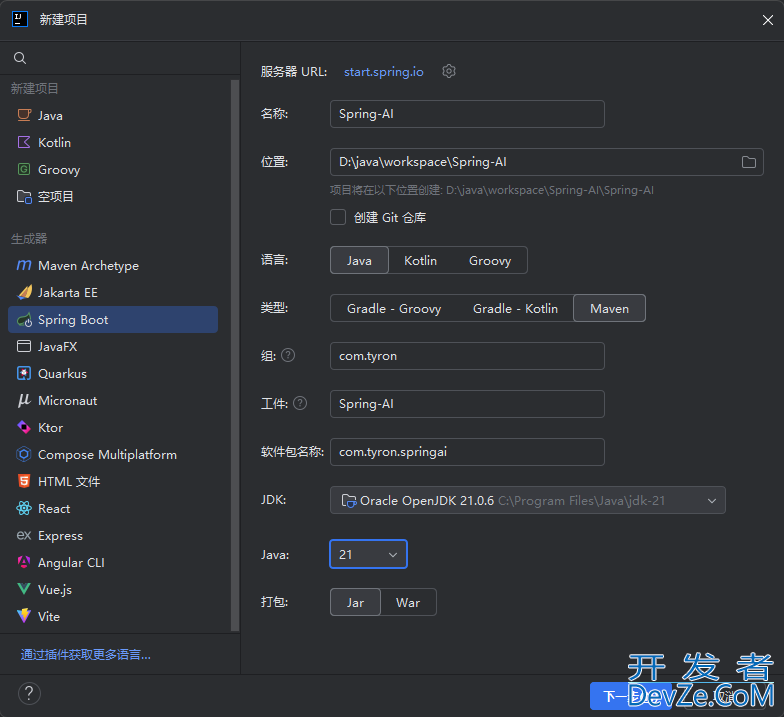Click the Spring Boot leaf icon
Image resolution: width=784 pixels, height=717 pixels.
(x=24, y=320)
